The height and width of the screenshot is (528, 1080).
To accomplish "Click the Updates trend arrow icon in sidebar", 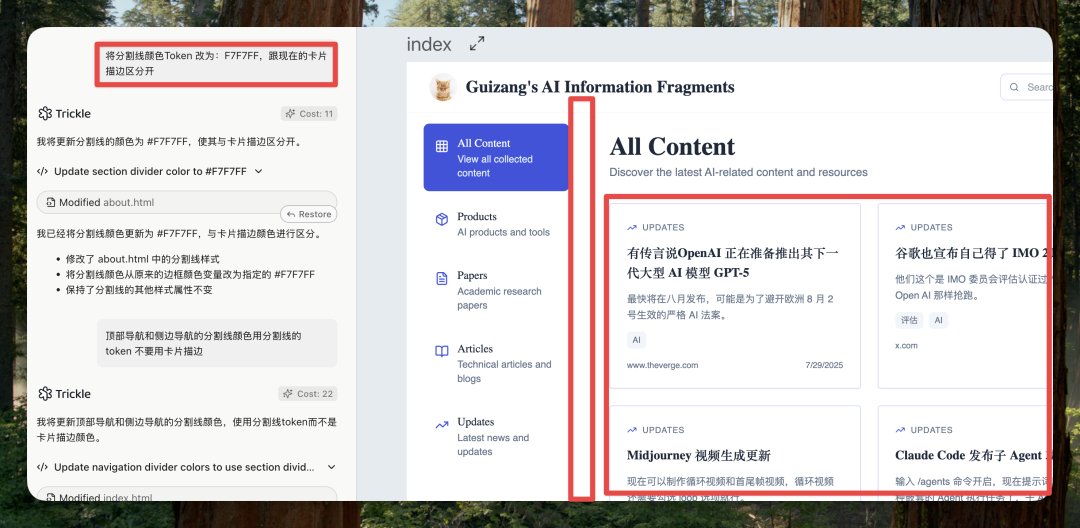I will tap(442, 425).
